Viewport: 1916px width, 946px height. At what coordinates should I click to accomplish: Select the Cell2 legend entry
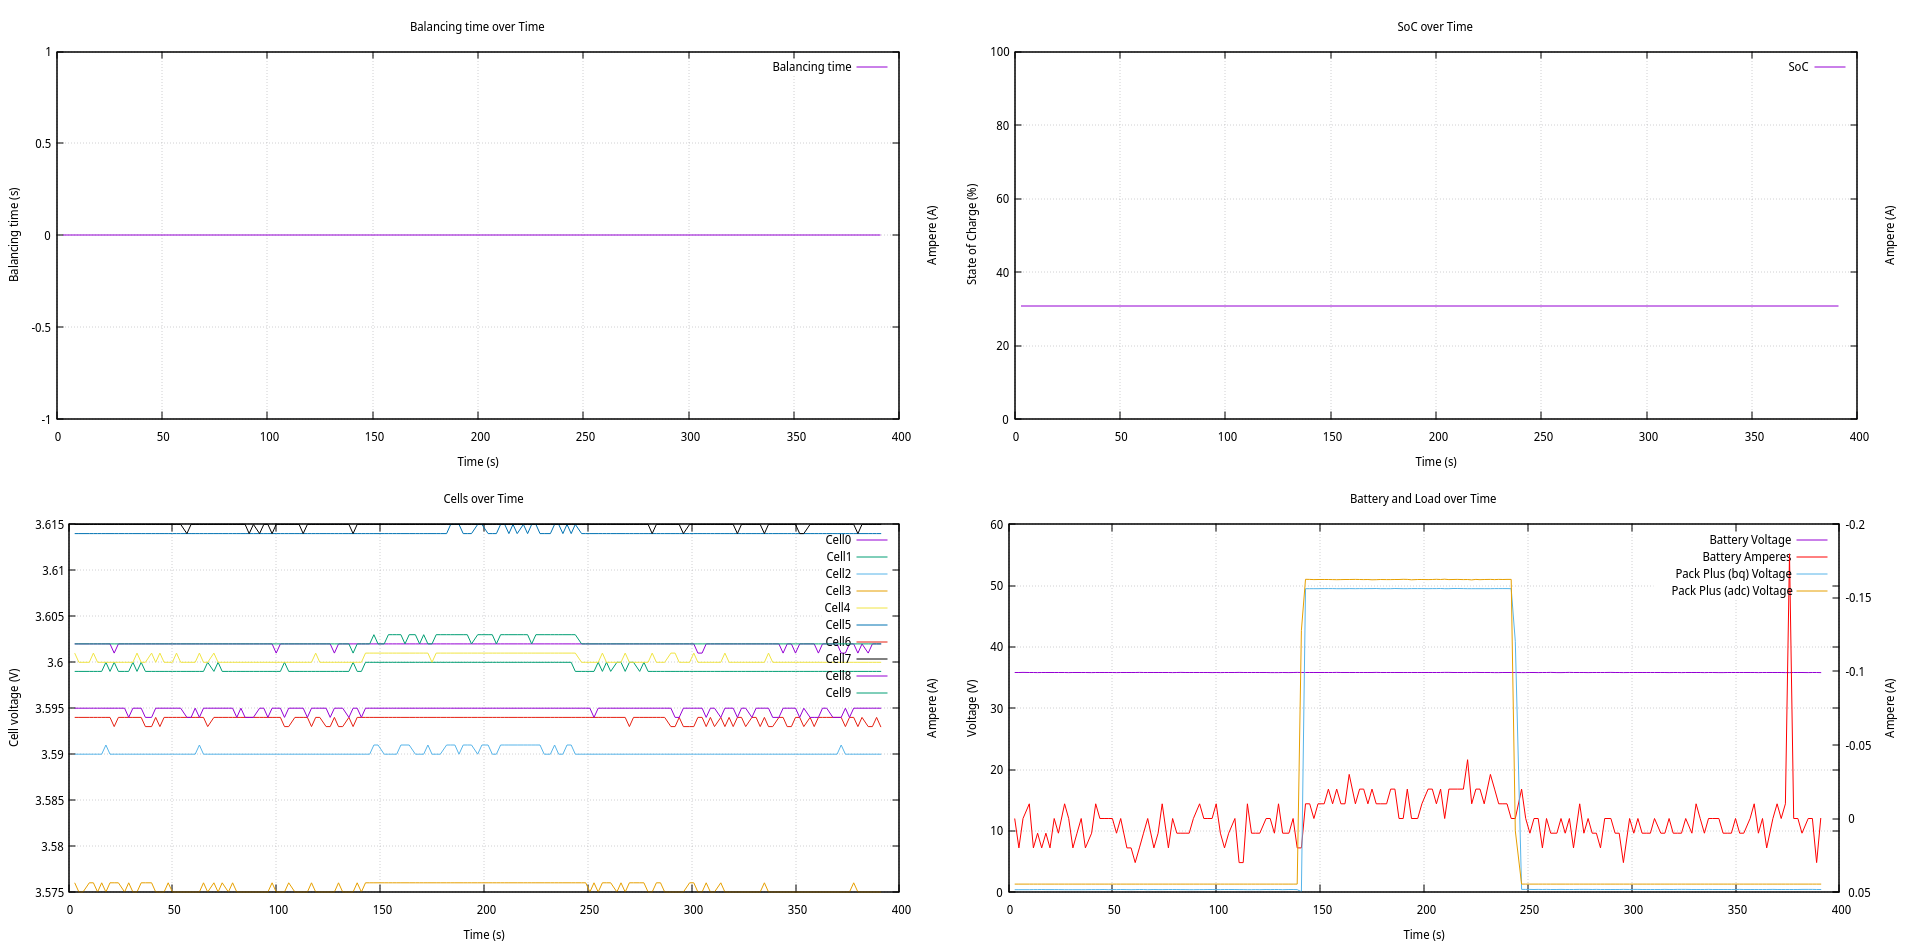point(838,574)
